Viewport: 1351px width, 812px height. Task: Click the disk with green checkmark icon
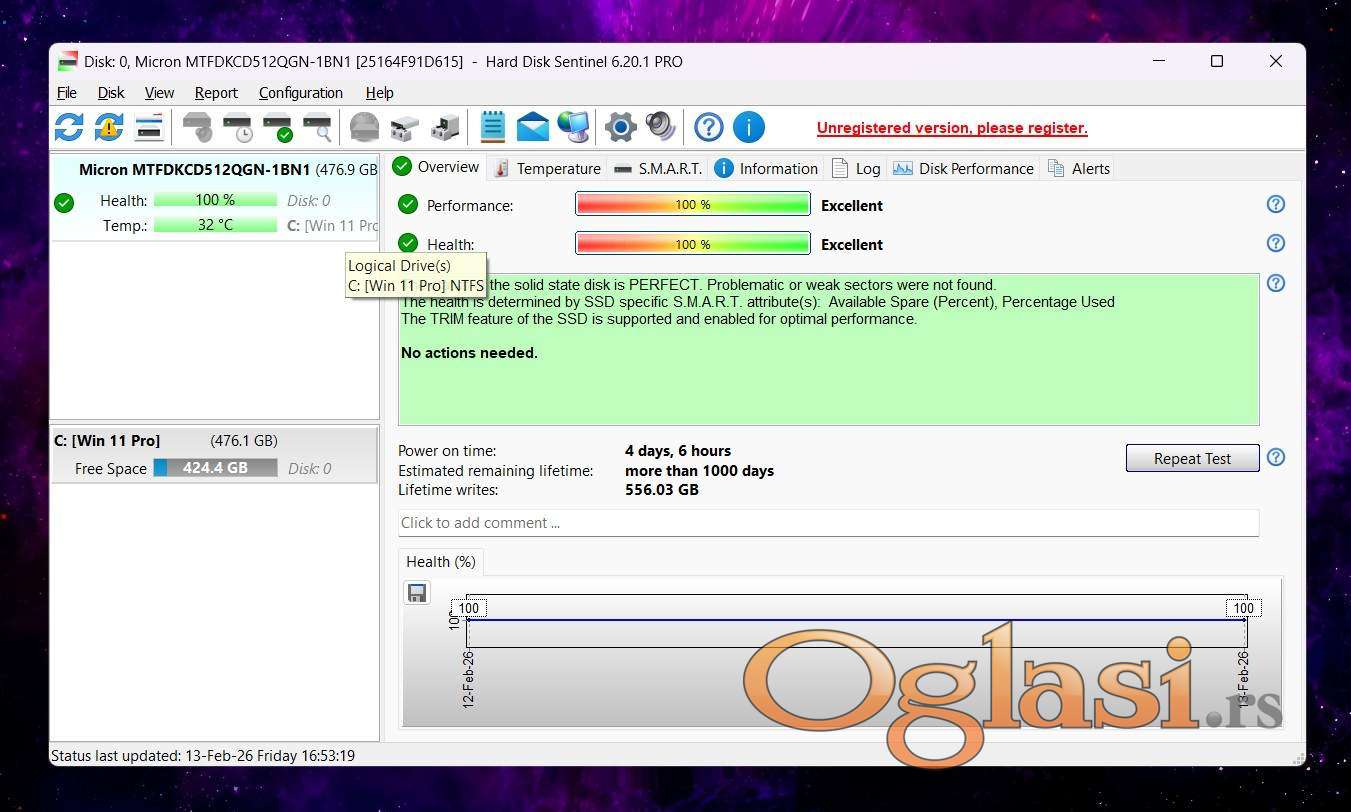[277, 127]
